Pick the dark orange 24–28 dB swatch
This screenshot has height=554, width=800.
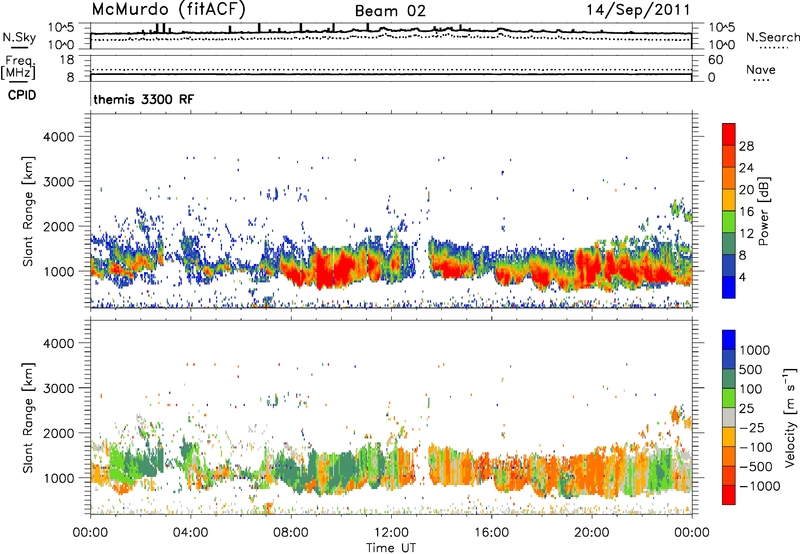click(729, 156)
